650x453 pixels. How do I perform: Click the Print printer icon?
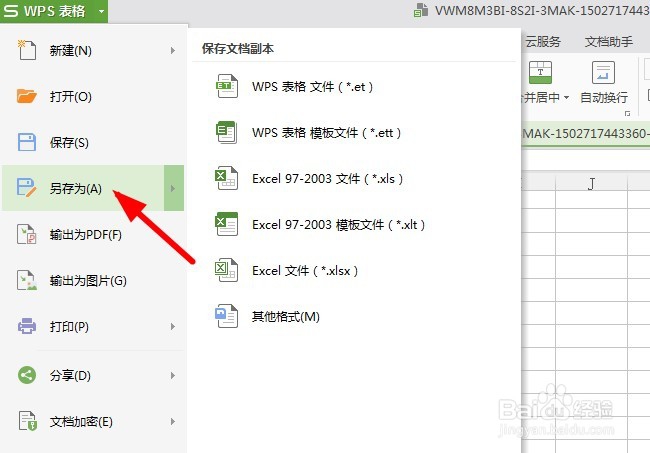pyautogui.click(x=27, y=326)
